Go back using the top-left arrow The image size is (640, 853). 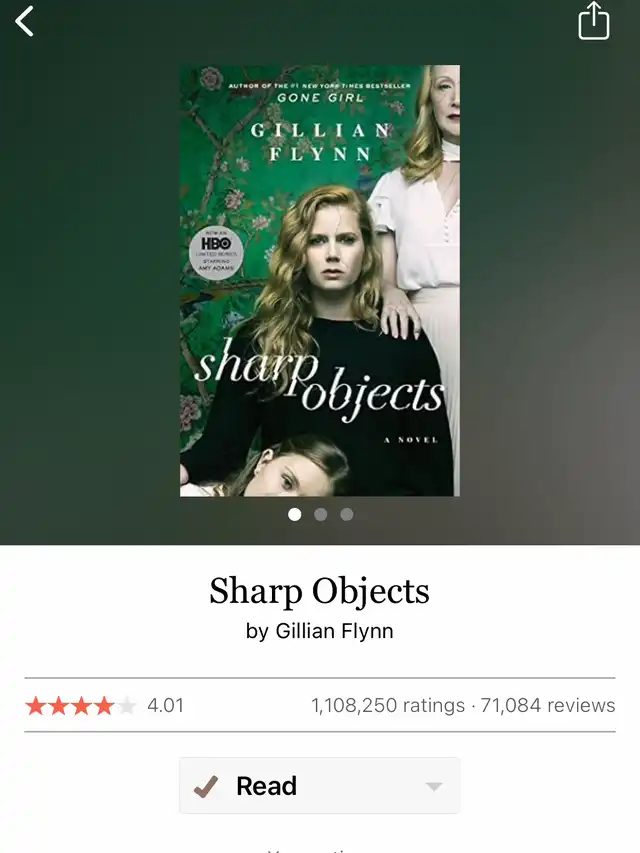click(x=24, y=22)
